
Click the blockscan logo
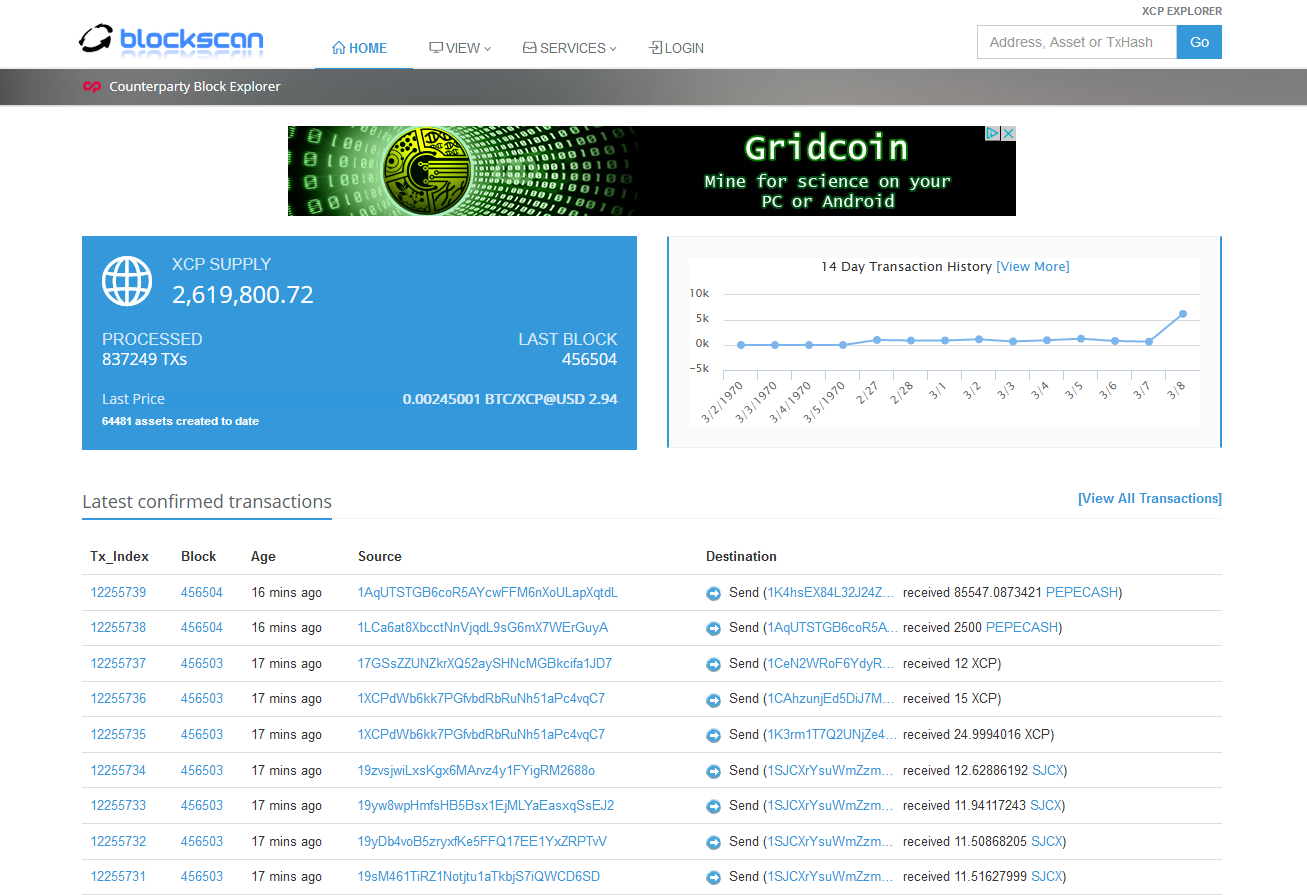tap(171, 40)
